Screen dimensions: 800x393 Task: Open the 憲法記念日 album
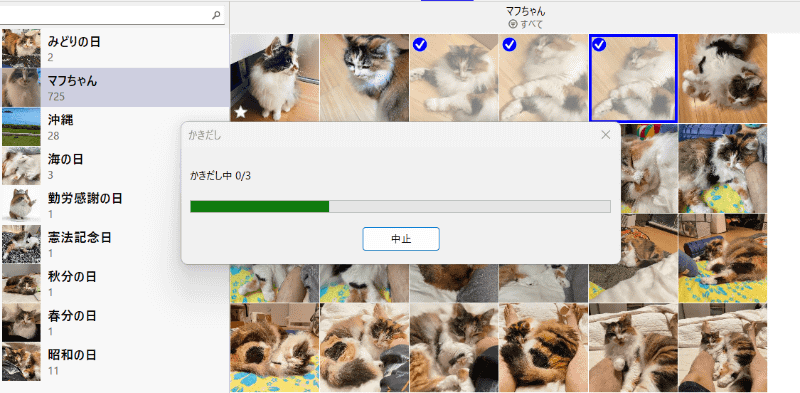click(x=114, y=244)
